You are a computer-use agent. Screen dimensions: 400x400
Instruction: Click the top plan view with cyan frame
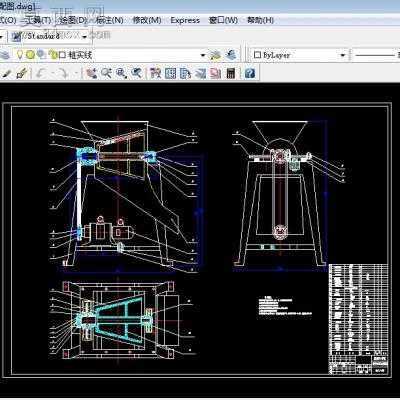pyautogui.click(x=122, y=320)
